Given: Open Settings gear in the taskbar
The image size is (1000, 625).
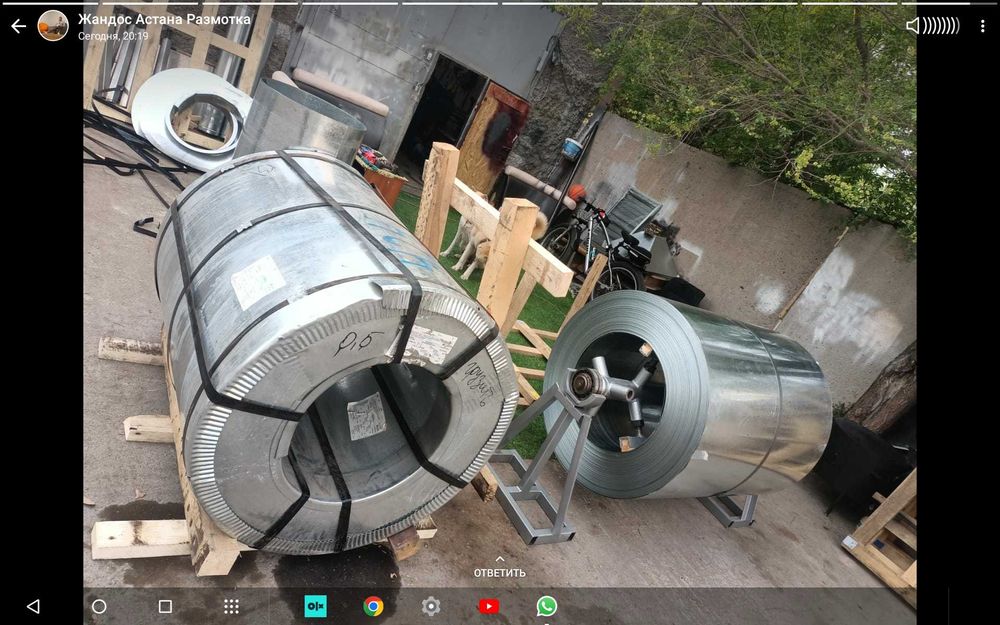Looking at the screenshot, I should click(x=431, y=606).
